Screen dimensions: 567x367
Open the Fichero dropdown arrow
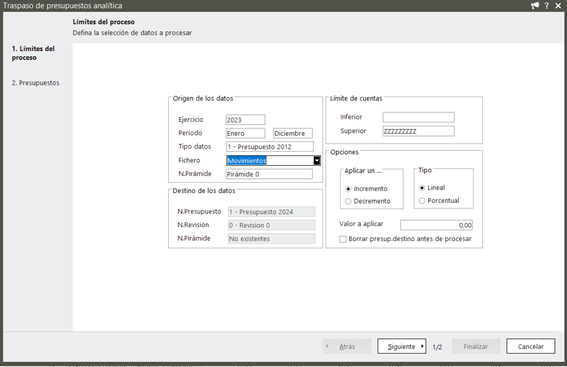317,161
